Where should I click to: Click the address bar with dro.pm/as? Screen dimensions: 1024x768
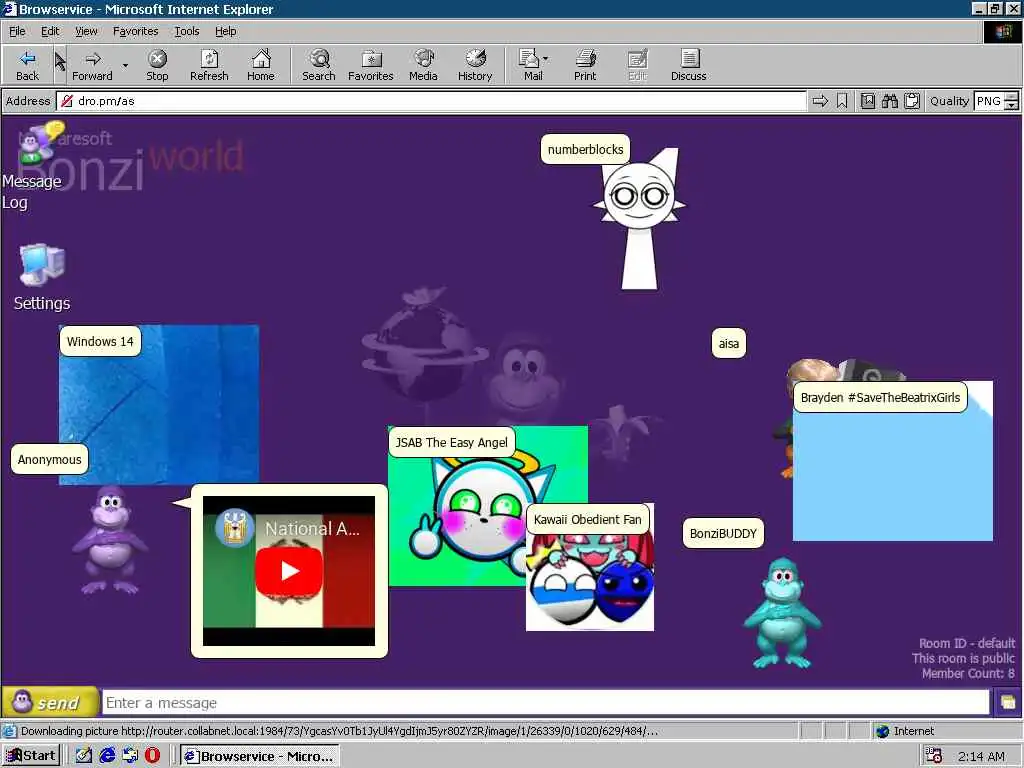tap(431, 101)
